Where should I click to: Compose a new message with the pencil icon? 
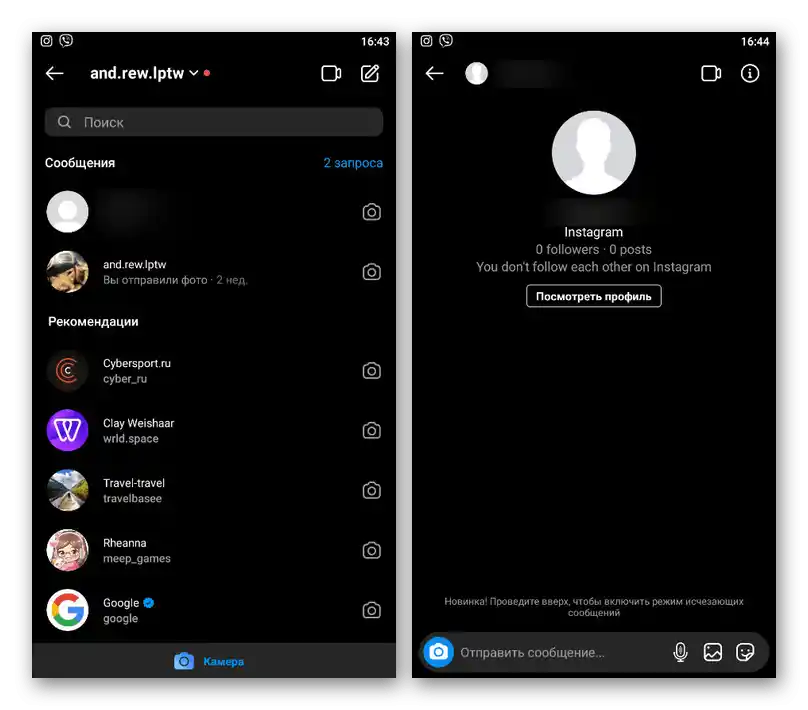tap(370, 73)
